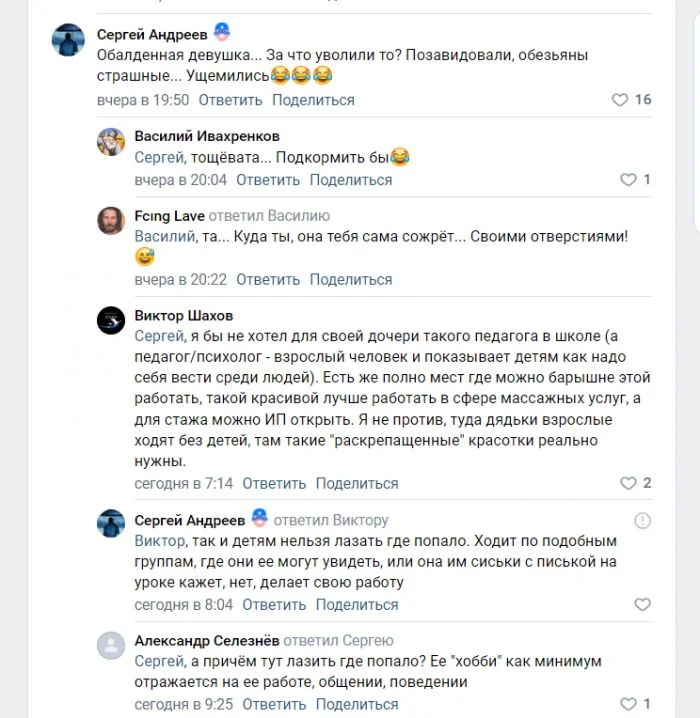The width and height of the screenshot is (700, 718).
Task: Reply to the comment posted вчера в 19:50
Action: coord(230,100)
